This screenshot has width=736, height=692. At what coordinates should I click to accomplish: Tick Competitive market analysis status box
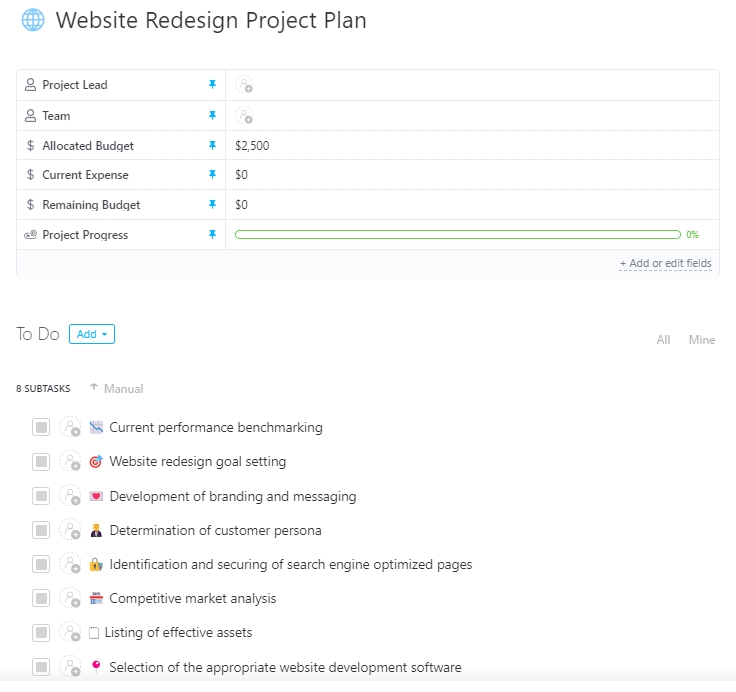(x=41, y=598)
